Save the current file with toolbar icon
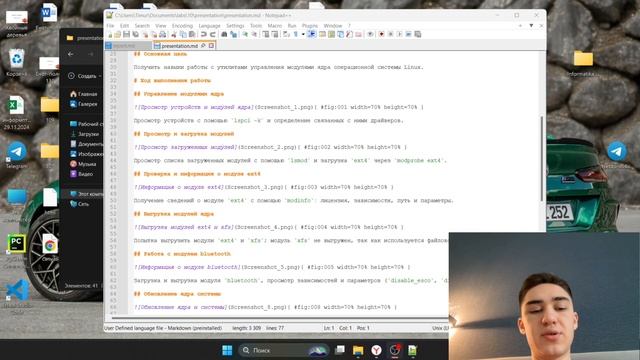Image resolution: width=640 pixels, height=360 pixels. (x=126, y=34)
